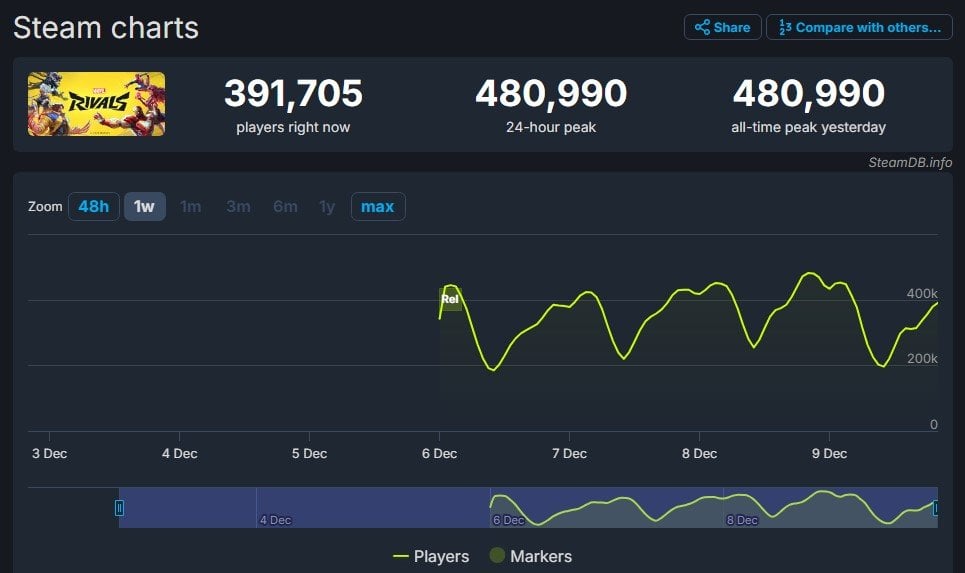The width and height of the screenshot is (965, 573).
Task: Click the Rel release marker on chart
Action: 450,299
